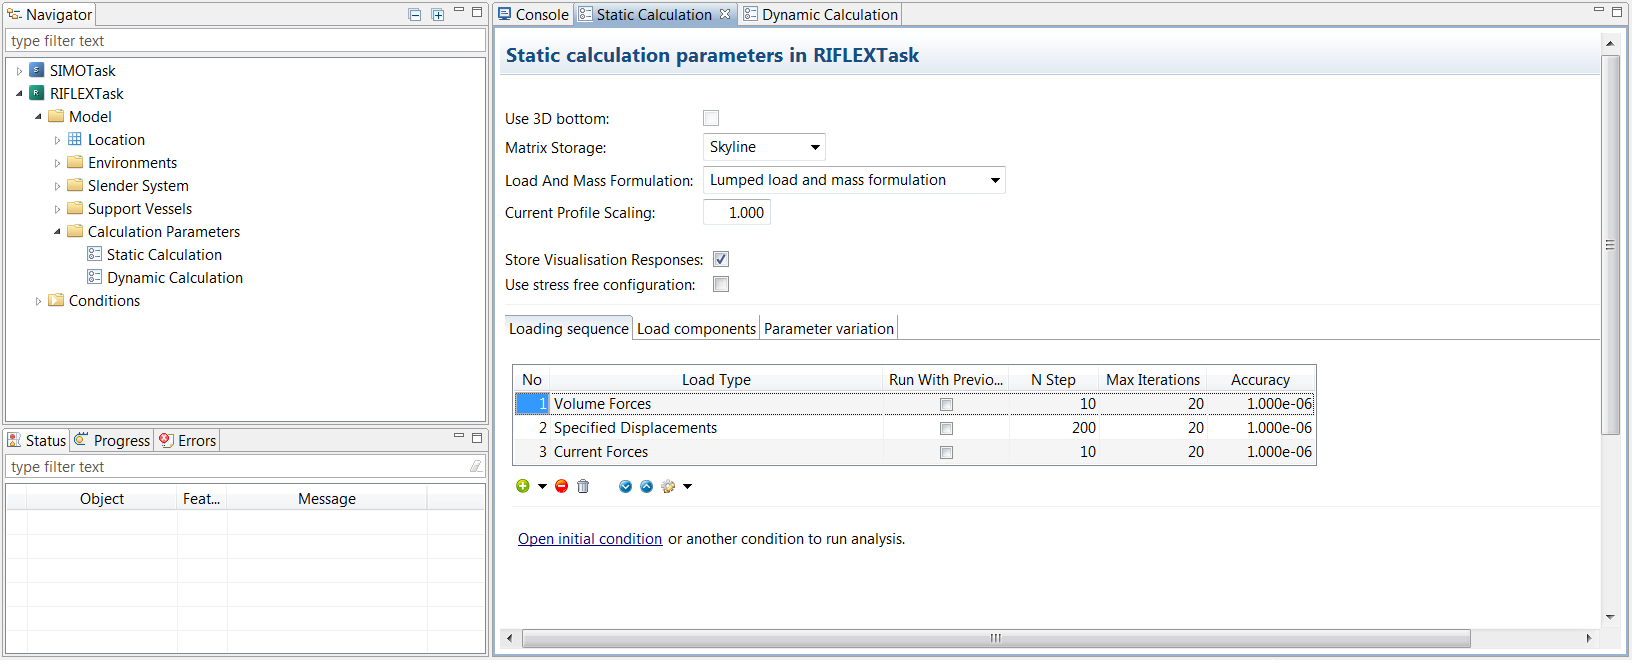This screenshot has height=664, width=1632.
Task: Click the Current Profile Scaling field
Action: click(x=737, y=213)
